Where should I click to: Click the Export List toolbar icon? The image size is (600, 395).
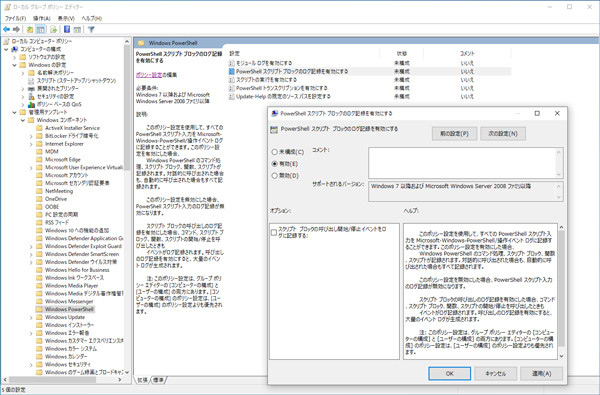click(x=54, y=29)
